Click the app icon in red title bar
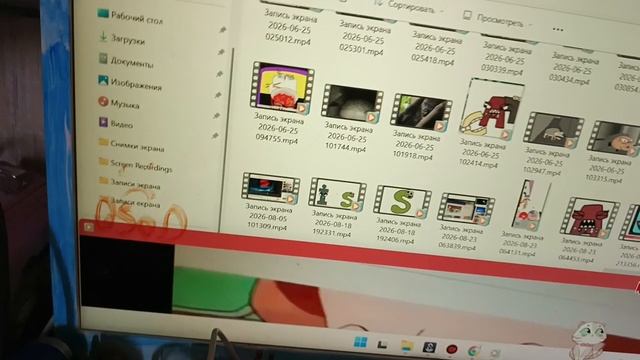 click(x=89, y=227)
